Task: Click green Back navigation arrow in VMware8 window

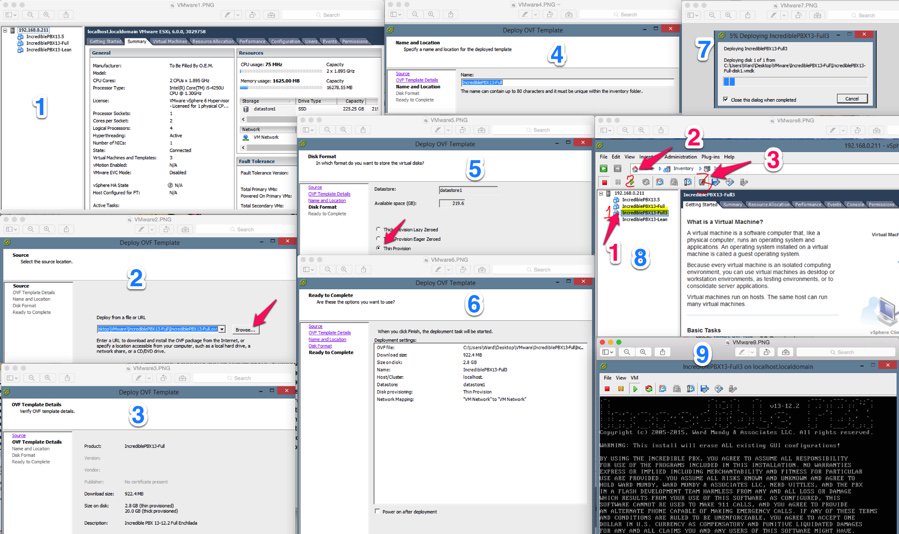Action: [x=604, y=169]
